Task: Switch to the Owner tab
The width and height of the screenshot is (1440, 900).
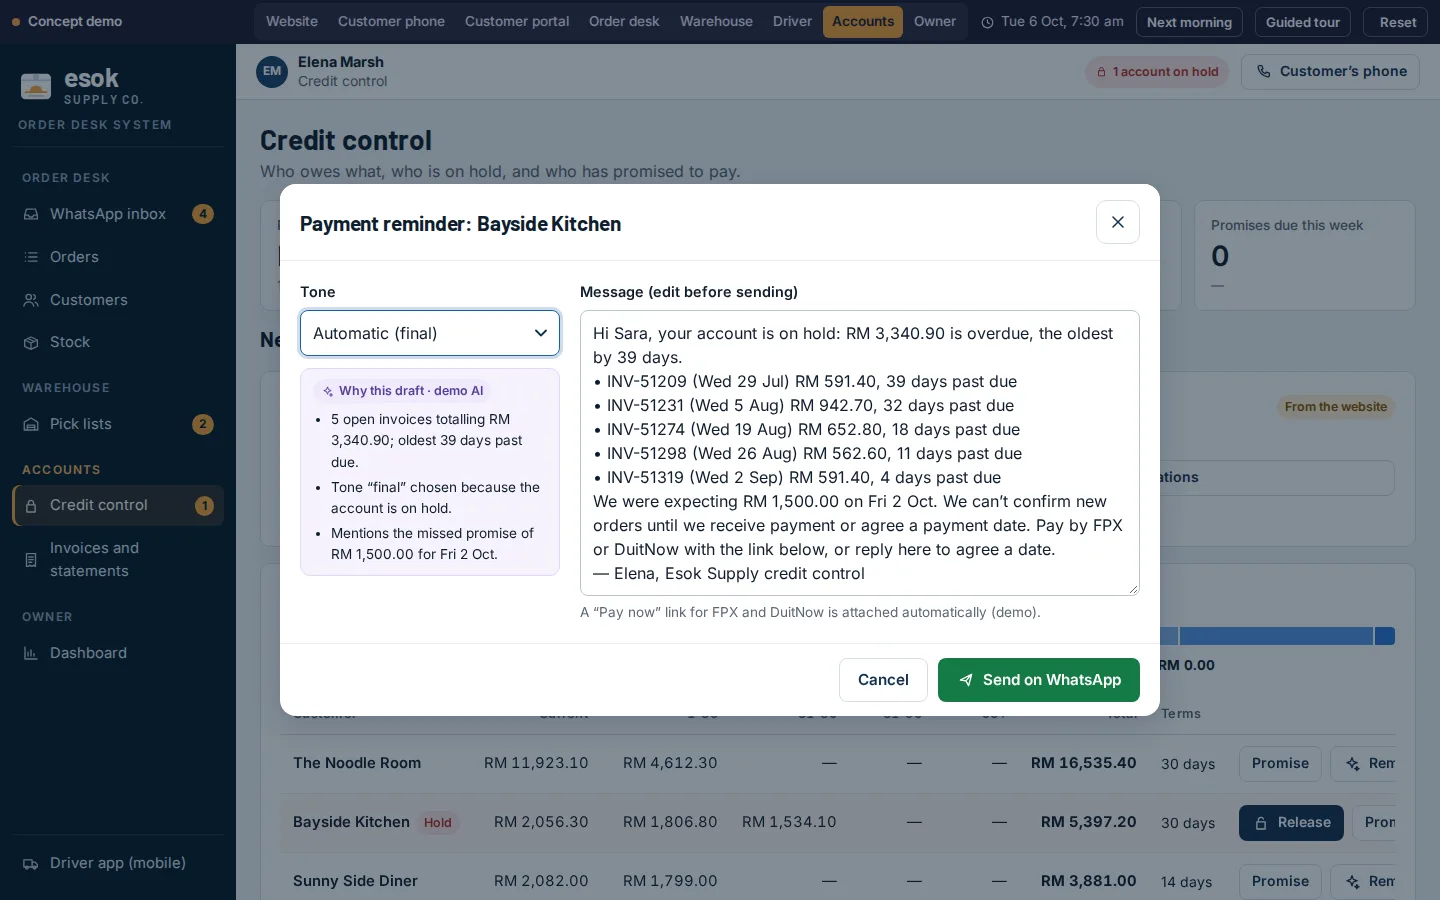Action: click(x=935, y=21)
